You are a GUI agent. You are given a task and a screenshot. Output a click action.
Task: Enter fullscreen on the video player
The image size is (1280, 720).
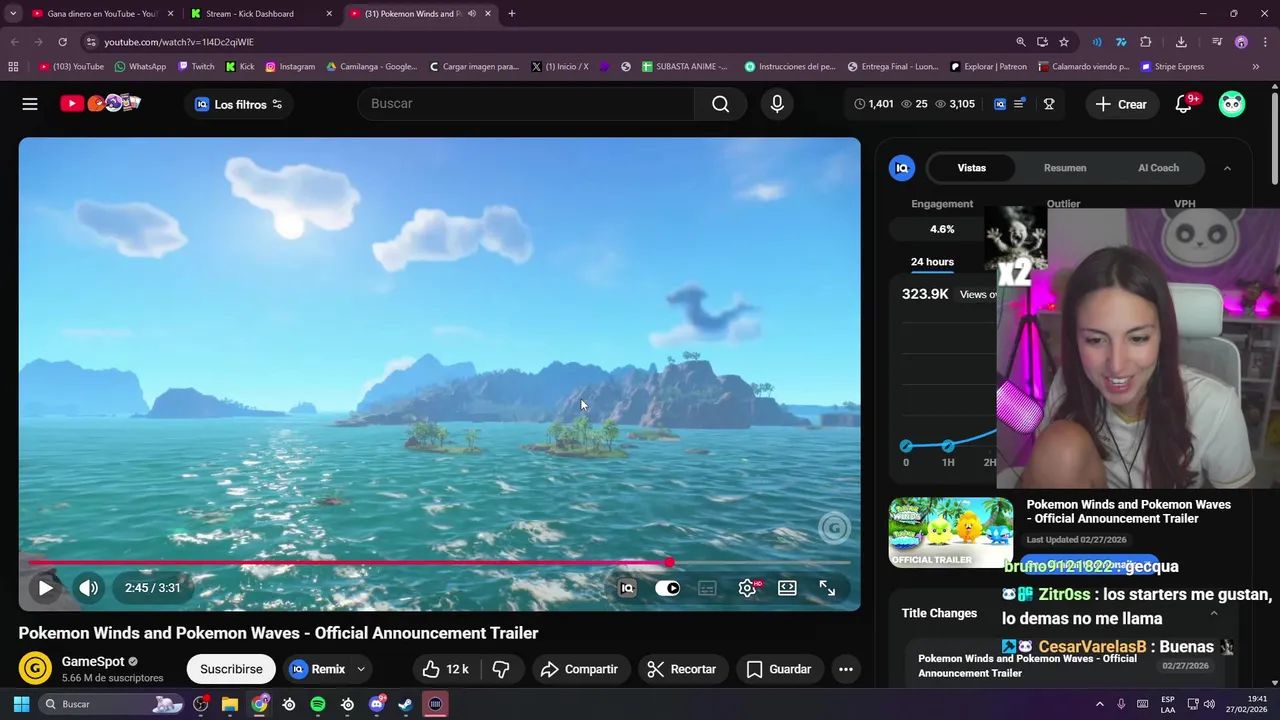click(827, 588)
